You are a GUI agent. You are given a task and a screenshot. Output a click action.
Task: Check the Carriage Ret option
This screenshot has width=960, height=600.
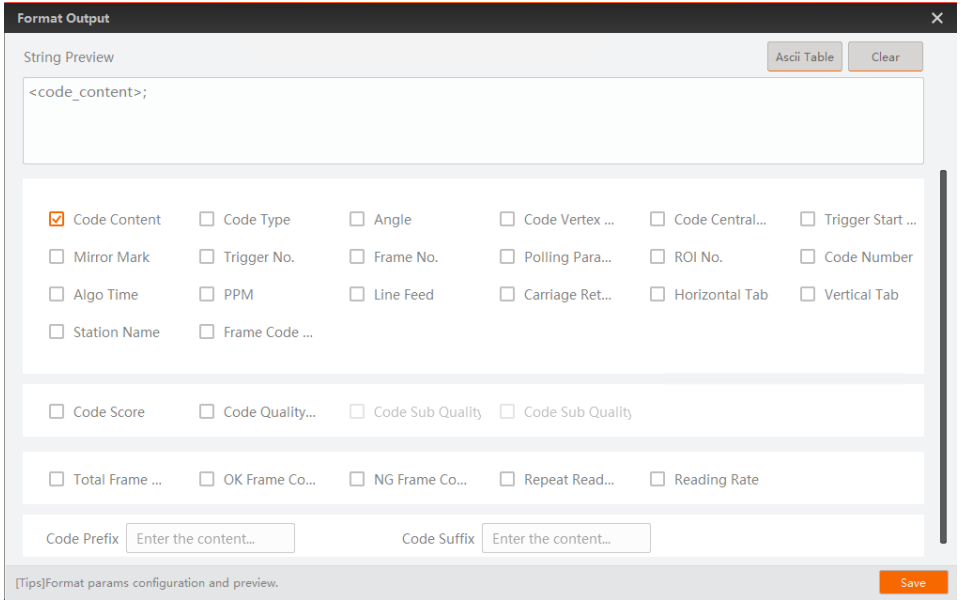click(507, 294)
